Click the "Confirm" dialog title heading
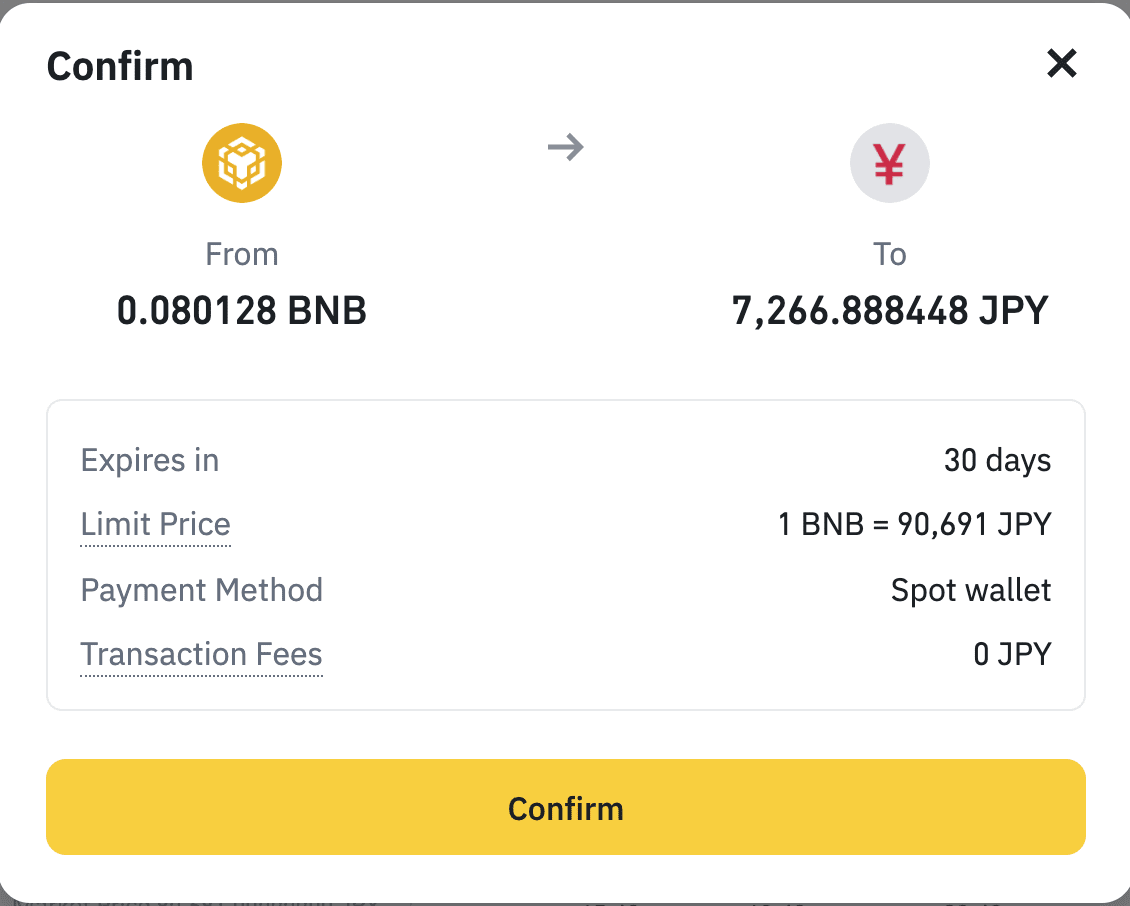This screenshot has height=906, width=1130. (120, 67)
